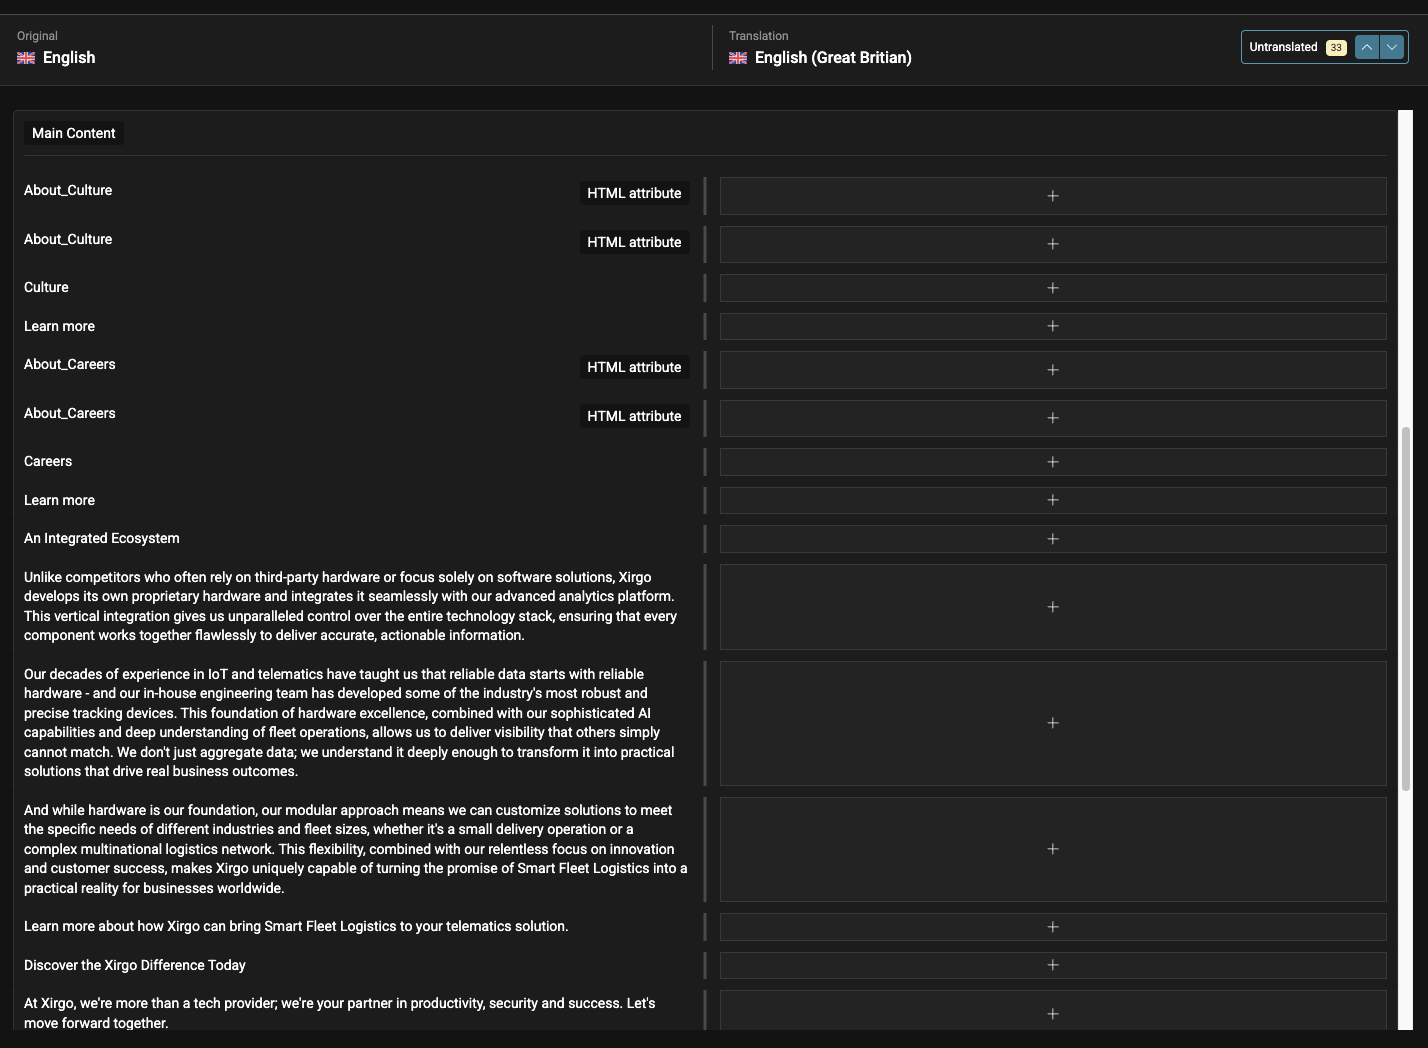
Task: Select the 'Careers' source text
Action: pos(48,461)
